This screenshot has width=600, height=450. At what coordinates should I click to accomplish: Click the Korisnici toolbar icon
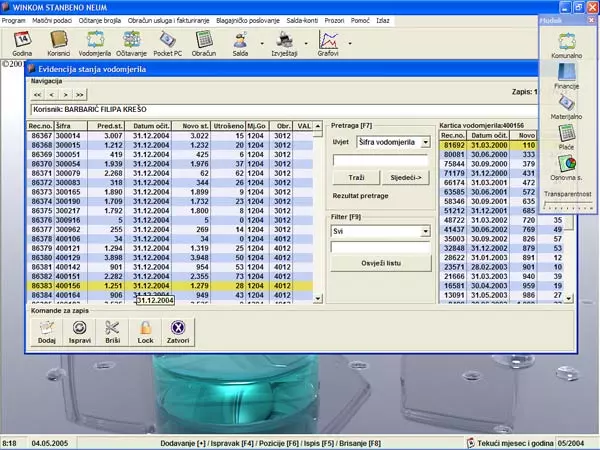pos(59,41)
